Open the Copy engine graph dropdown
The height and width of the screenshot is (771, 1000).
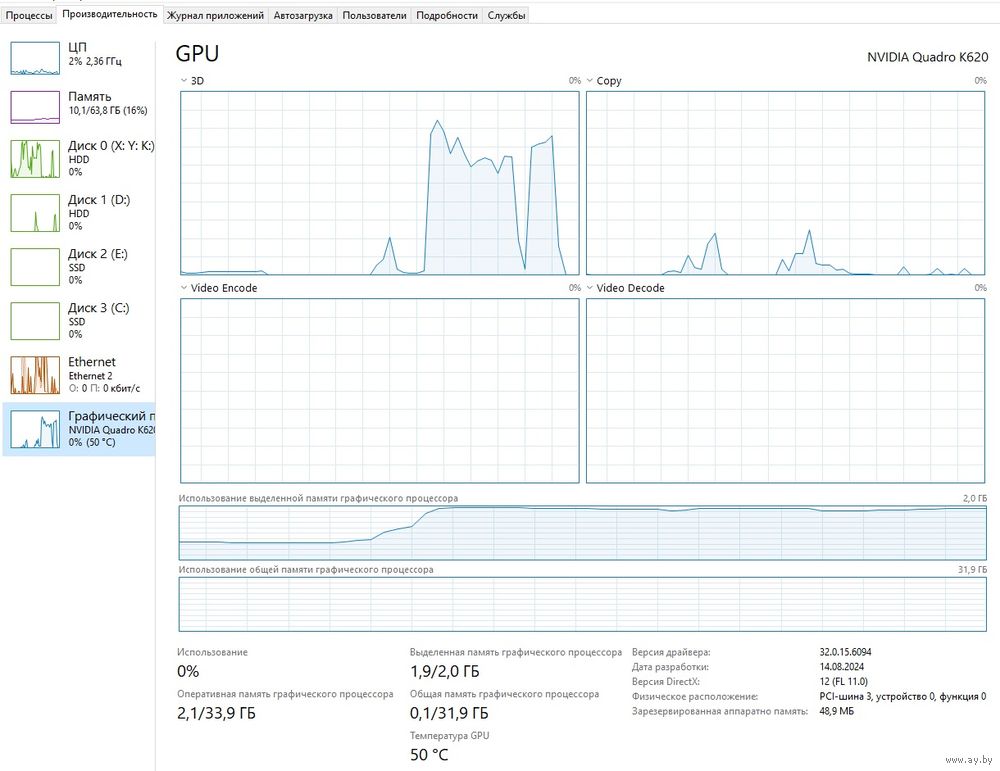590,81
